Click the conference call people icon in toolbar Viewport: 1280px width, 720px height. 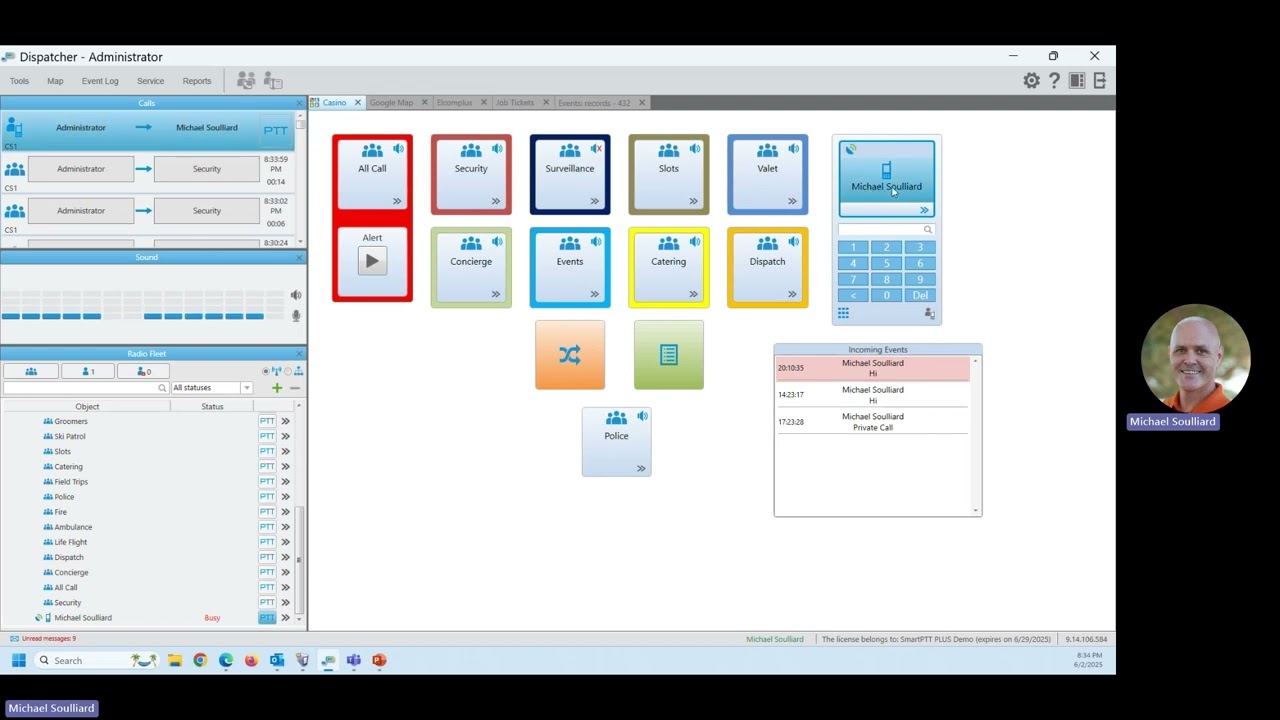coord(246,81)
